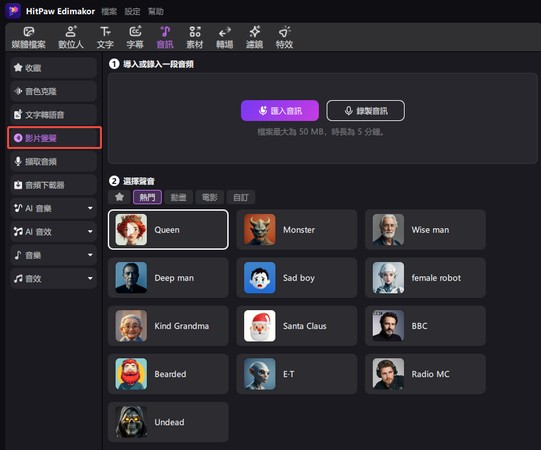The height and width of the screenshot is (450, 541).
Task: Choose the Bearded voice card
Action: pos(168,374)
